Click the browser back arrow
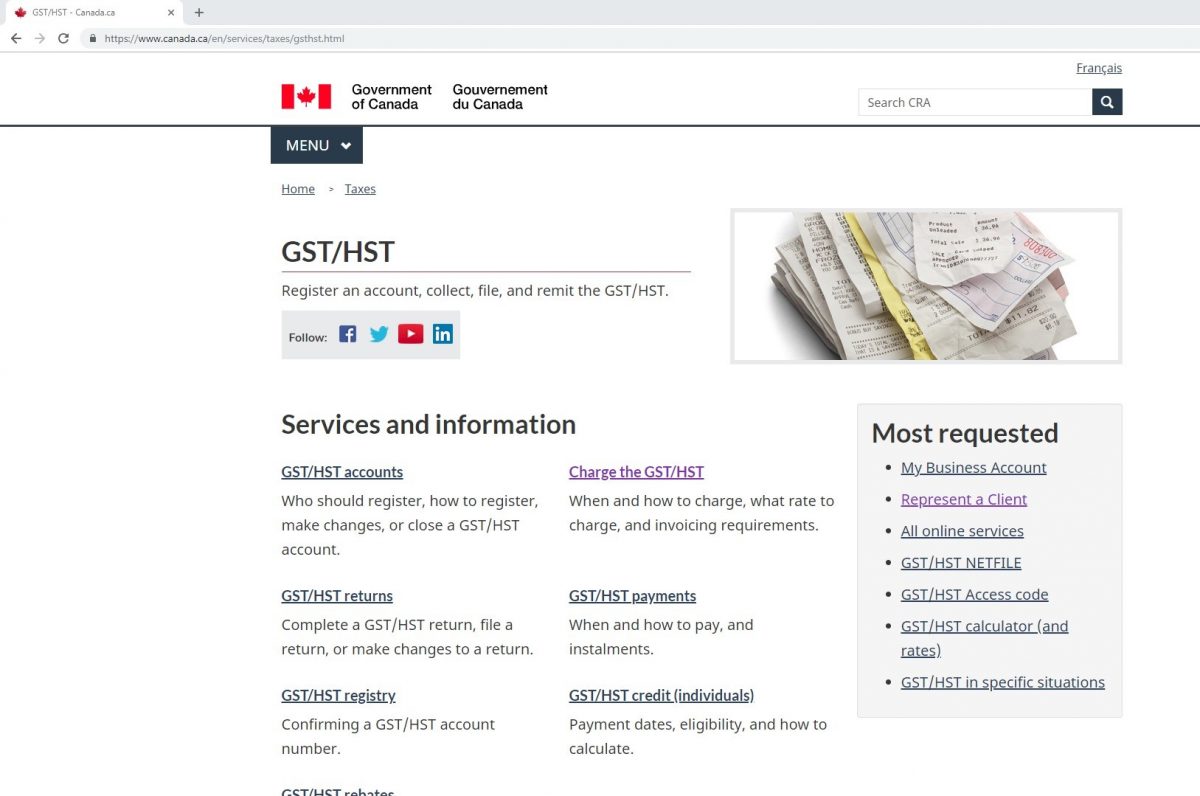This screenshot has height=796, width=1200. click(x=16, y=38)
